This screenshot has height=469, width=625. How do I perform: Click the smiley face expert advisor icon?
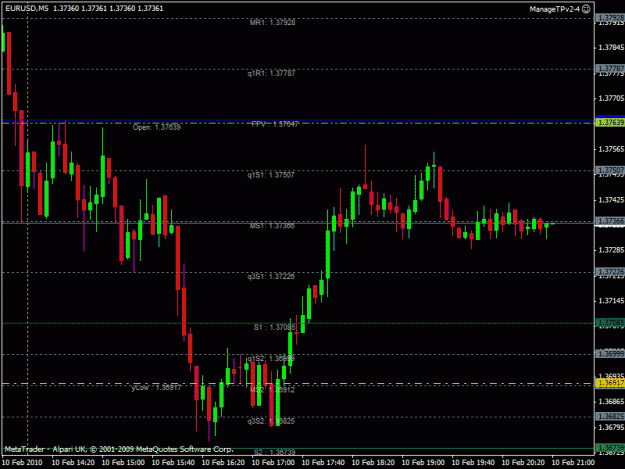tap(586, 9)
